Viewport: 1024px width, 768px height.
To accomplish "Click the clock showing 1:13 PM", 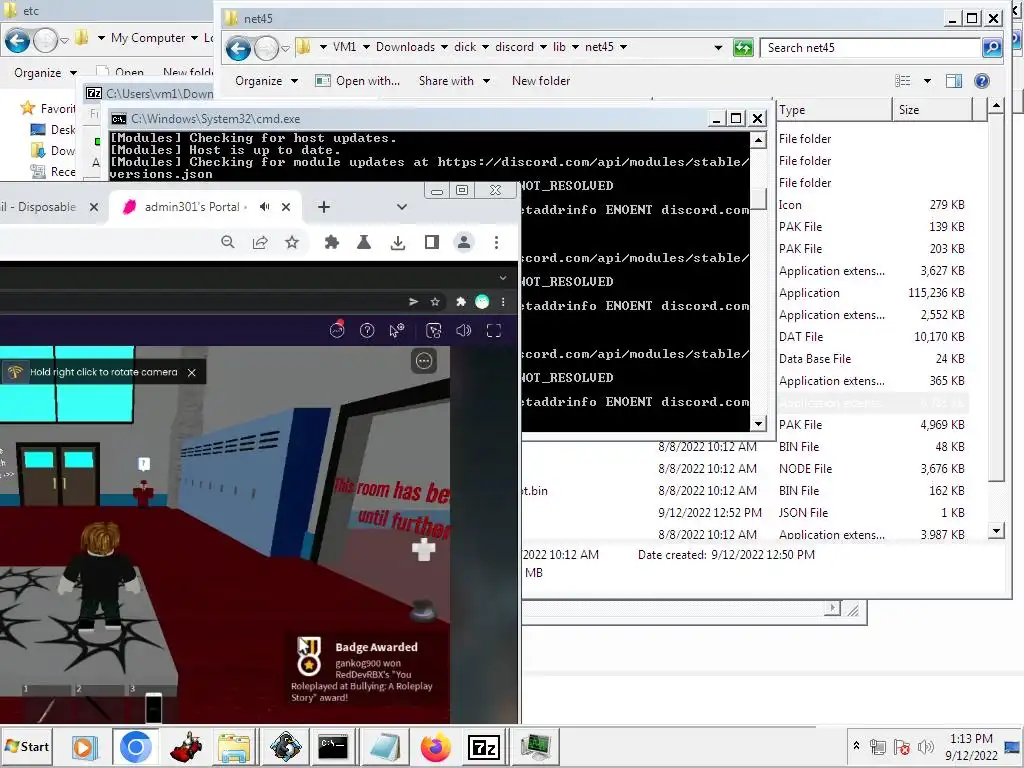I will coord(971,739).
